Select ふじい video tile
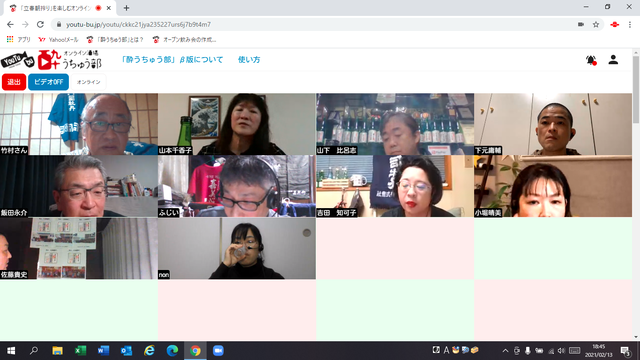 point(237,186)
